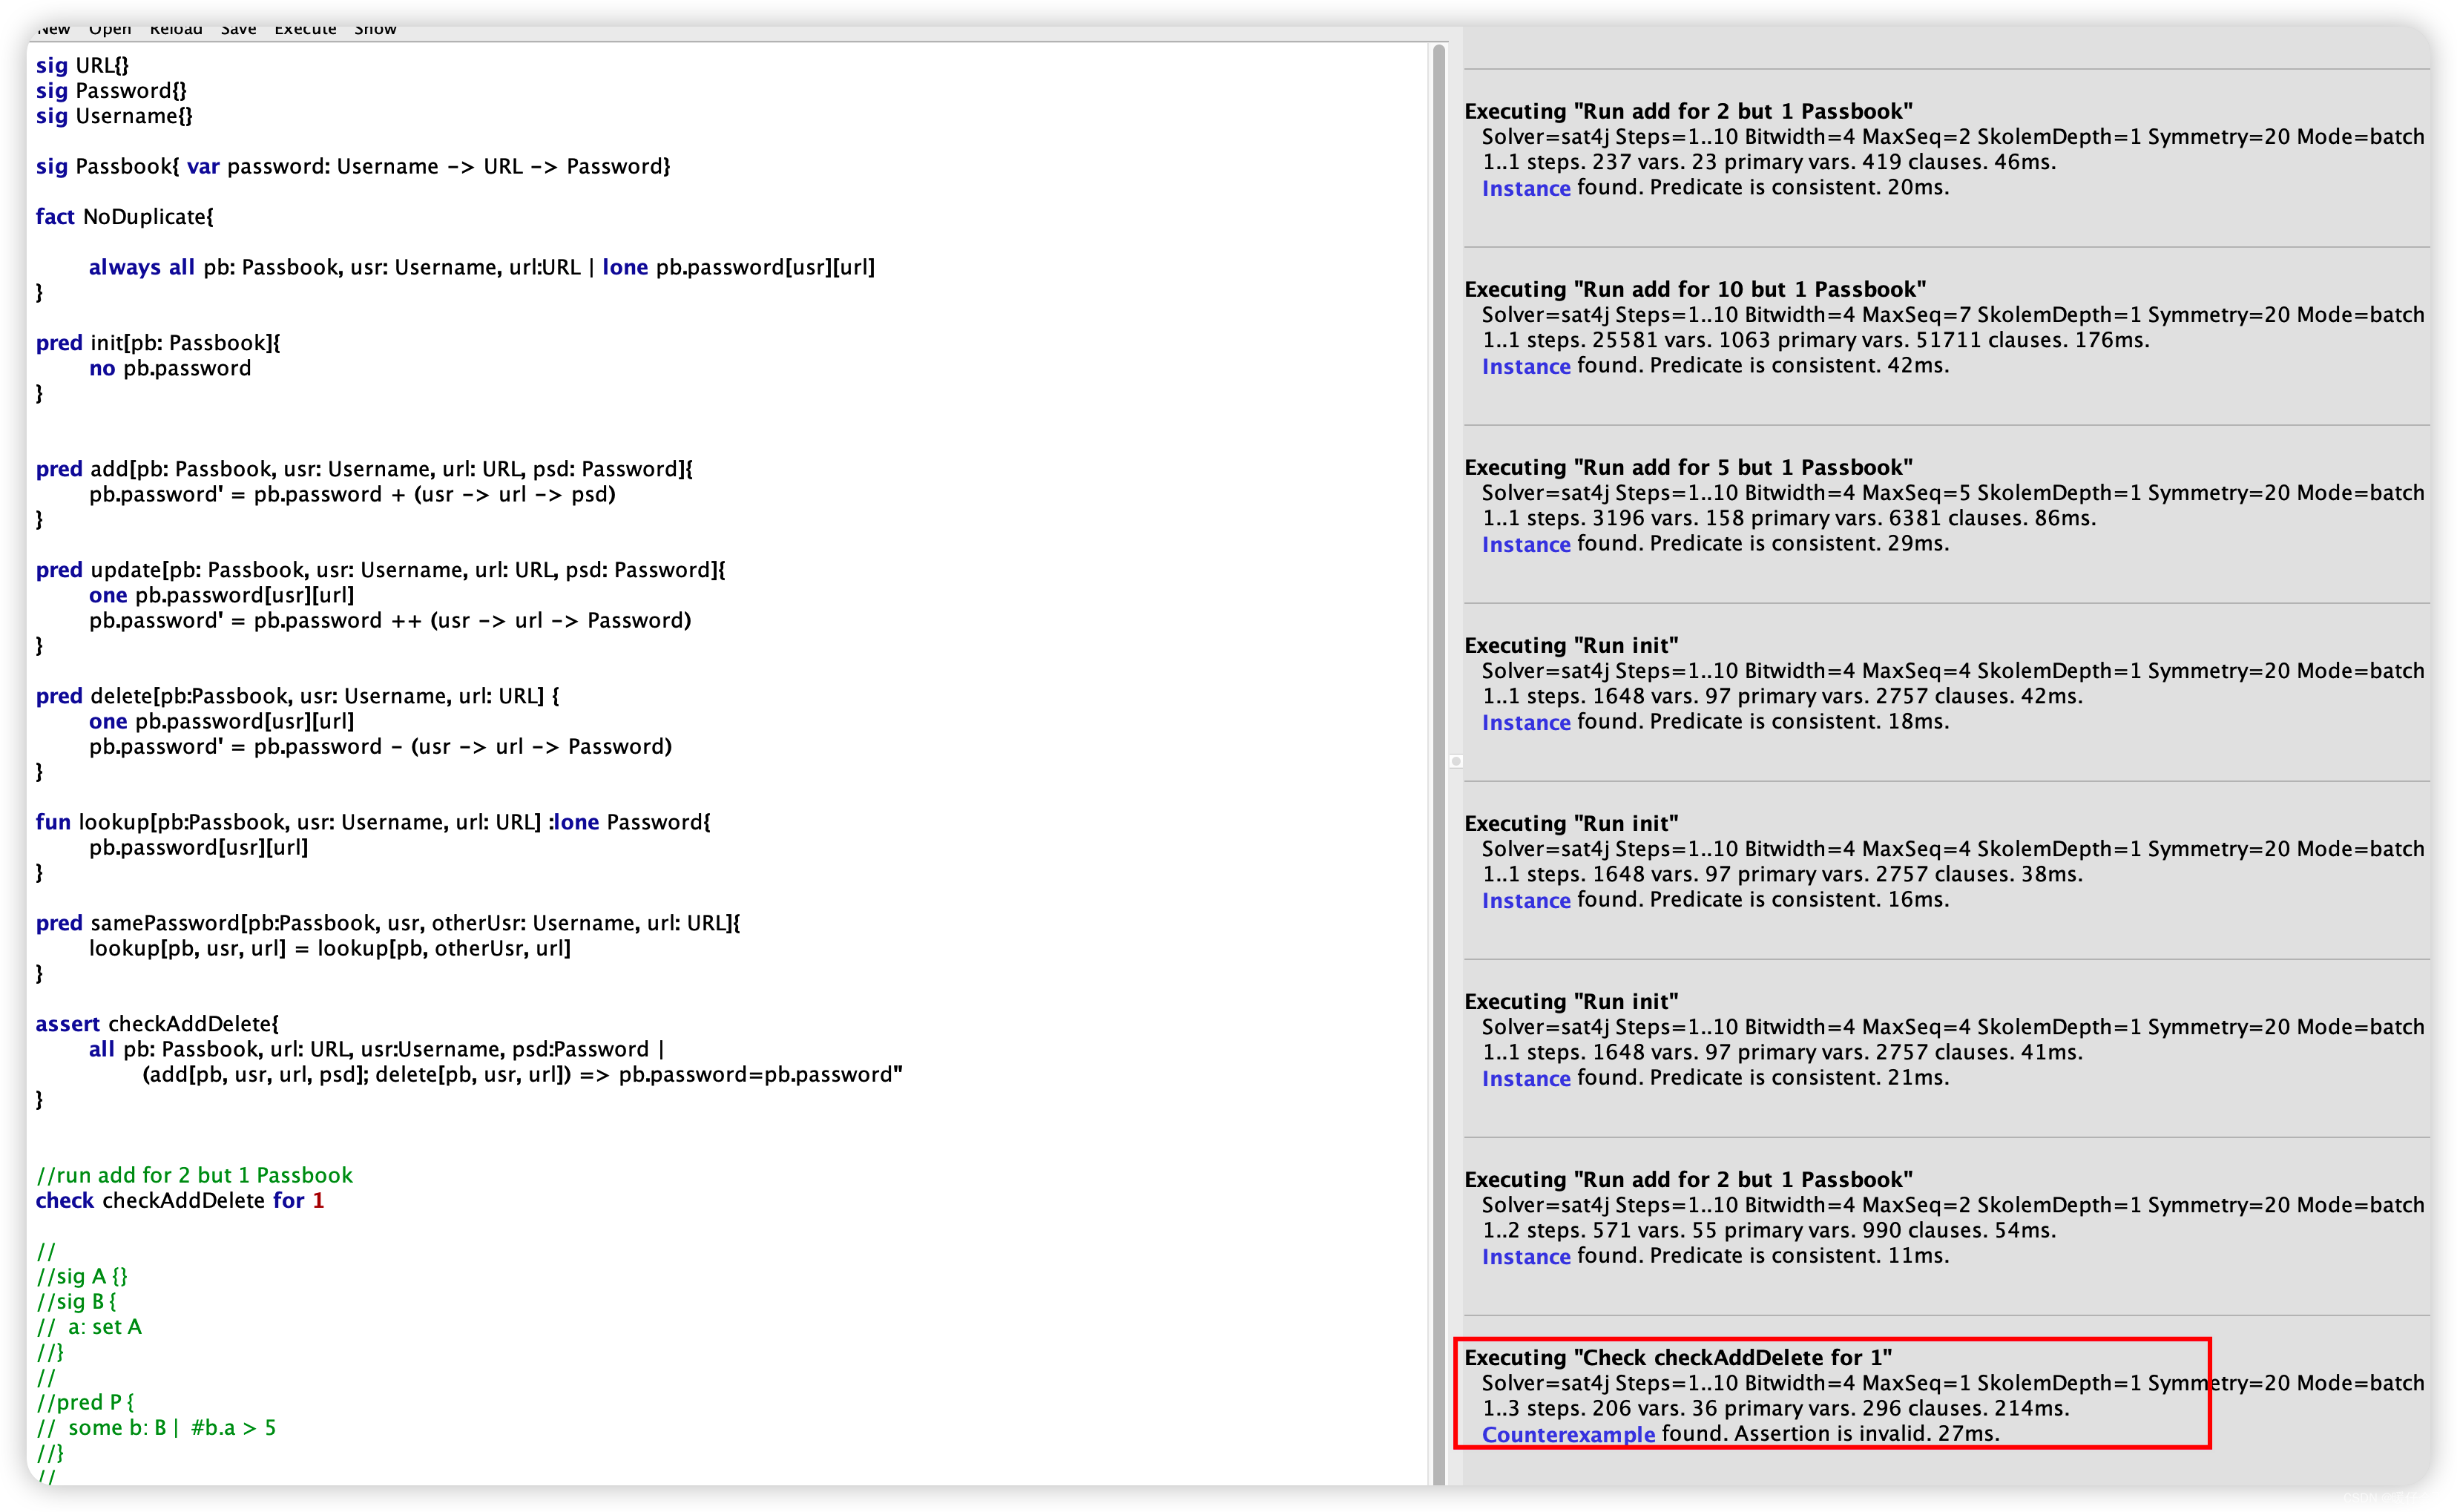Viewport: 2457px width, 1512px height.
Task: Click the 'lookup[pb, usr, url] = lookup' line
Action: [x=330, y=948]
